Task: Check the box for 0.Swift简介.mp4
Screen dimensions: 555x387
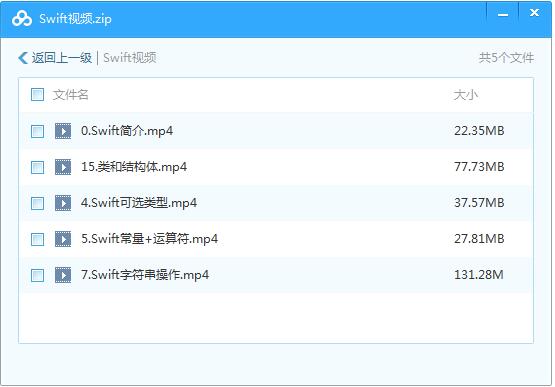Action: (x=38, y=131)
